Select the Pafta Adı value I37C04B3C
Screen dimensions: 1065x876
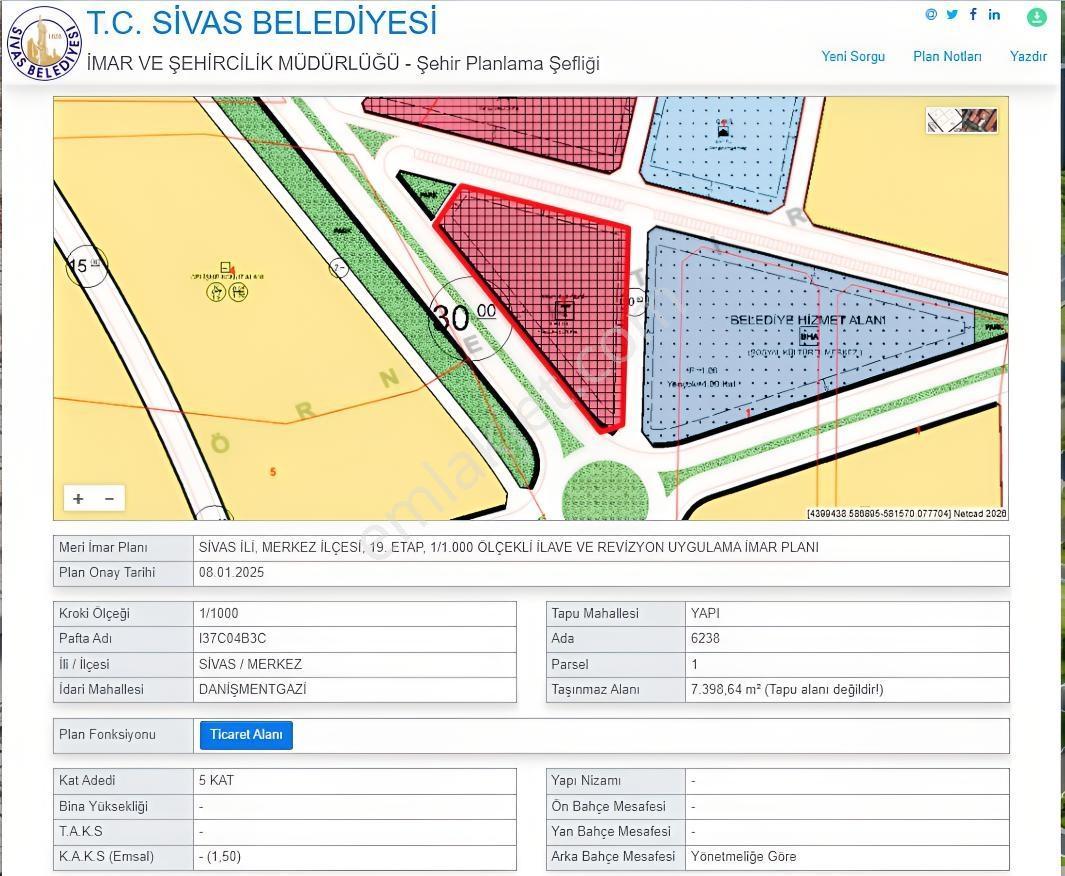coord(232,638)
